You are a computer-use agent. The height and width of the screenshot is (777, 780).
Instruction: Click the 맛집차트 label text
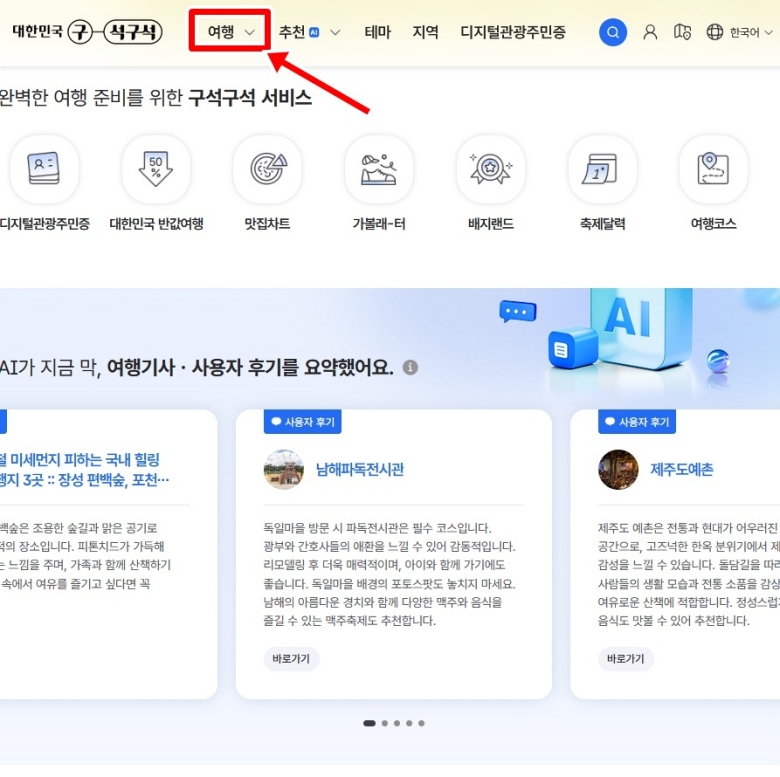click(x=268, y=224)
